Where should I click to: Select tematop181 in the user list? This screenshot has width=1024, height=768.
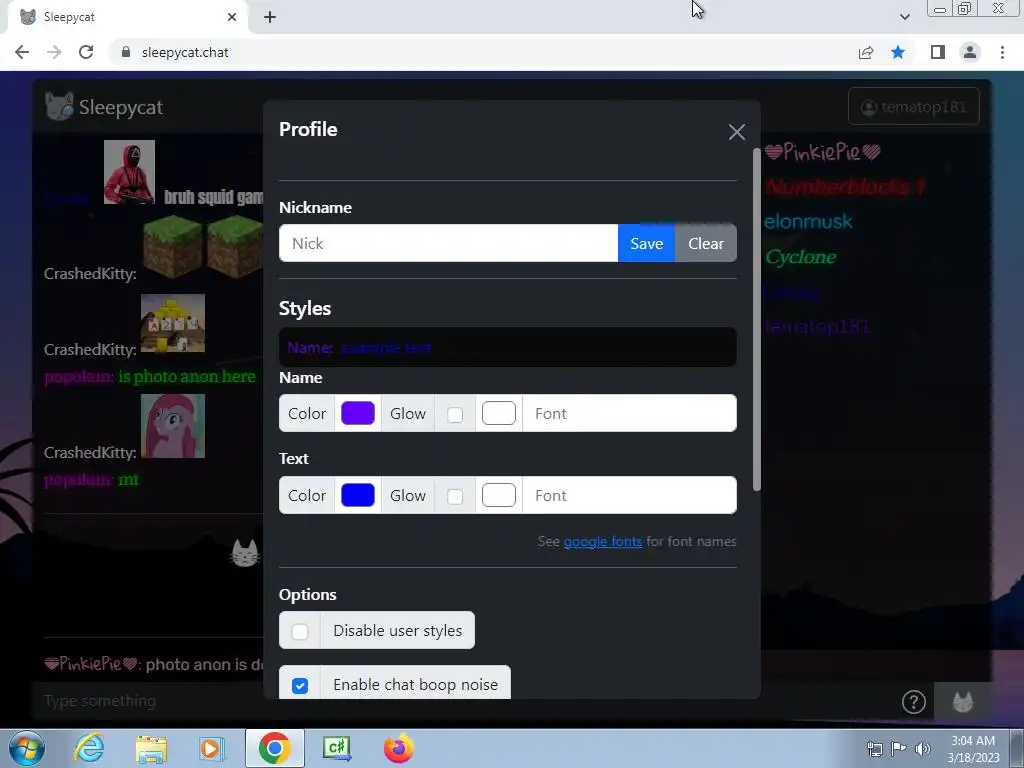818,326
